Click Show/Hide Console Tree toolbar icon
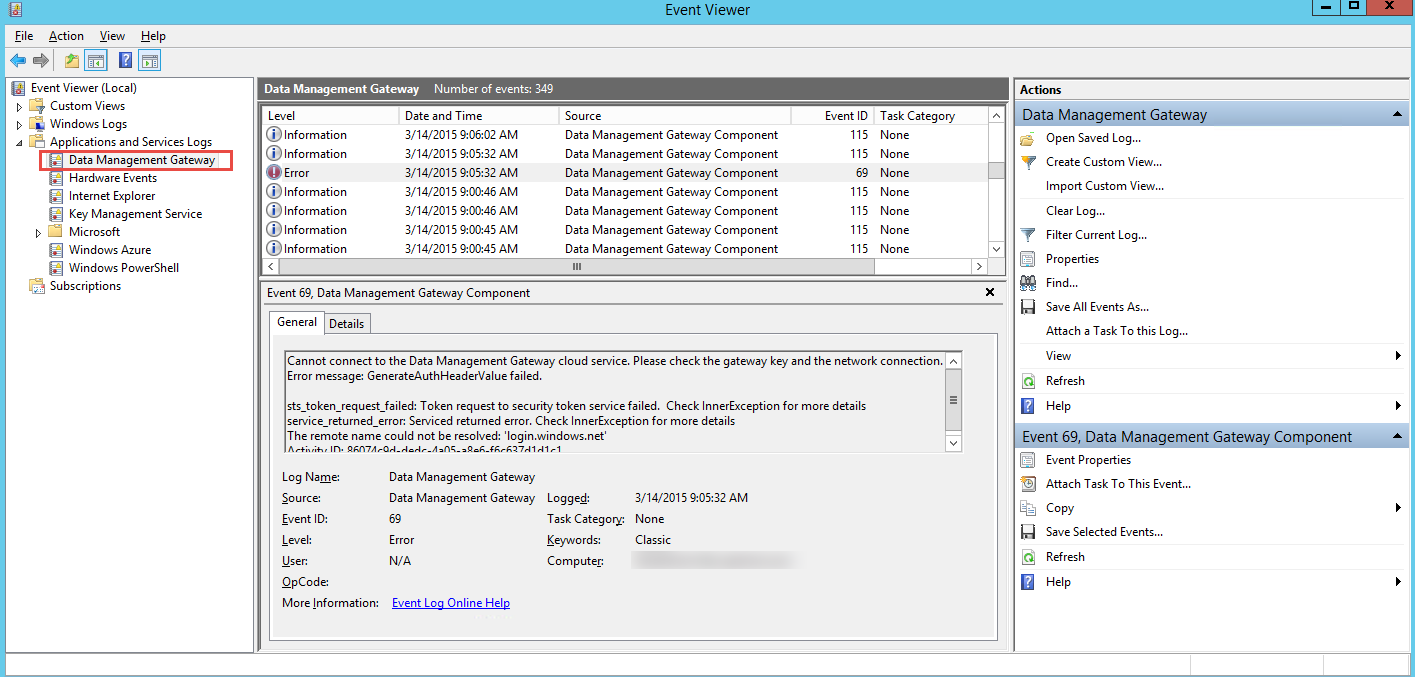1415x677 pixels. point(96,61)
